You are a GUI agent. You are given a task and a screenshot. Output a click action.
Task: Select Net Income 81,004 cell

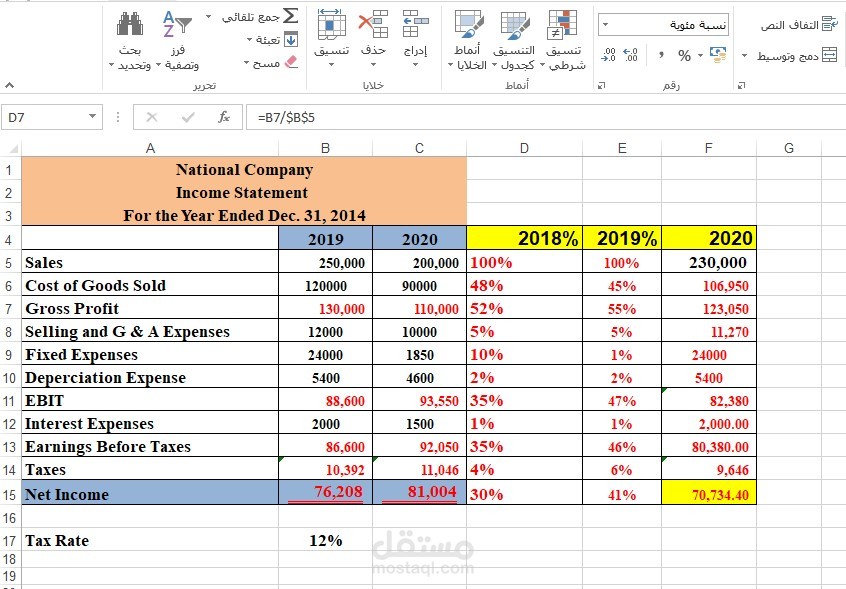[419, 494]
